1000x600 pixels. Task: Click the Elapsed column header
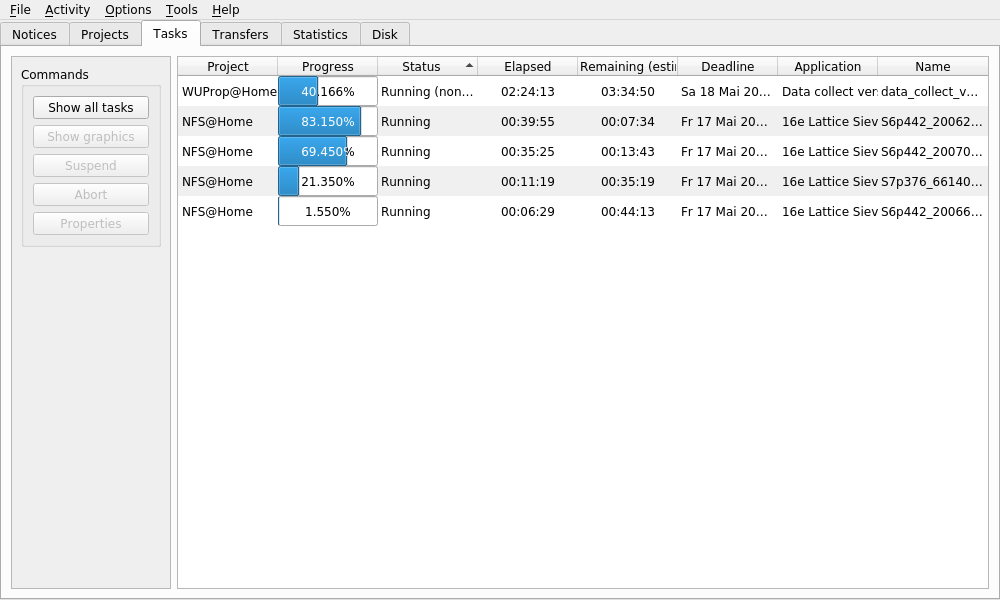click(x=527, y=67)
